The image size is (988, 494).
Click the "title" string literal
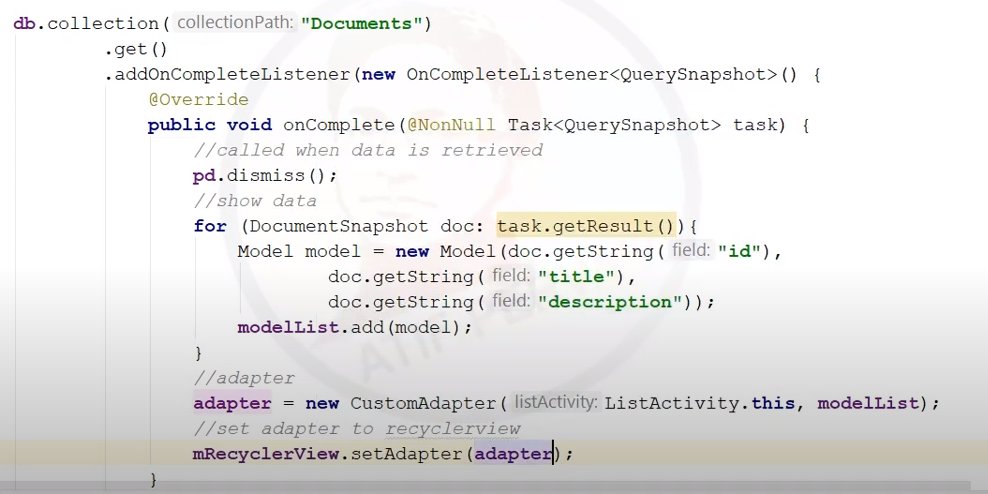[x=576, y=277]
